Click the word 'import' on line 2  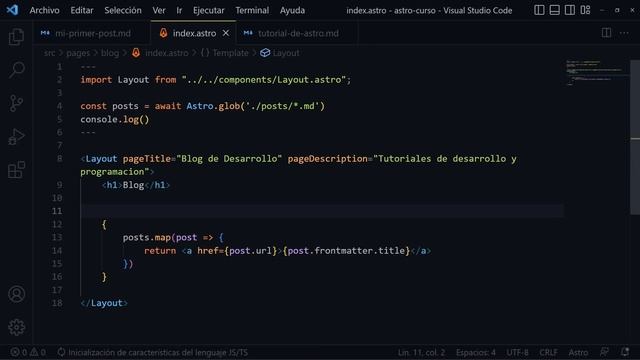(96, 80)
